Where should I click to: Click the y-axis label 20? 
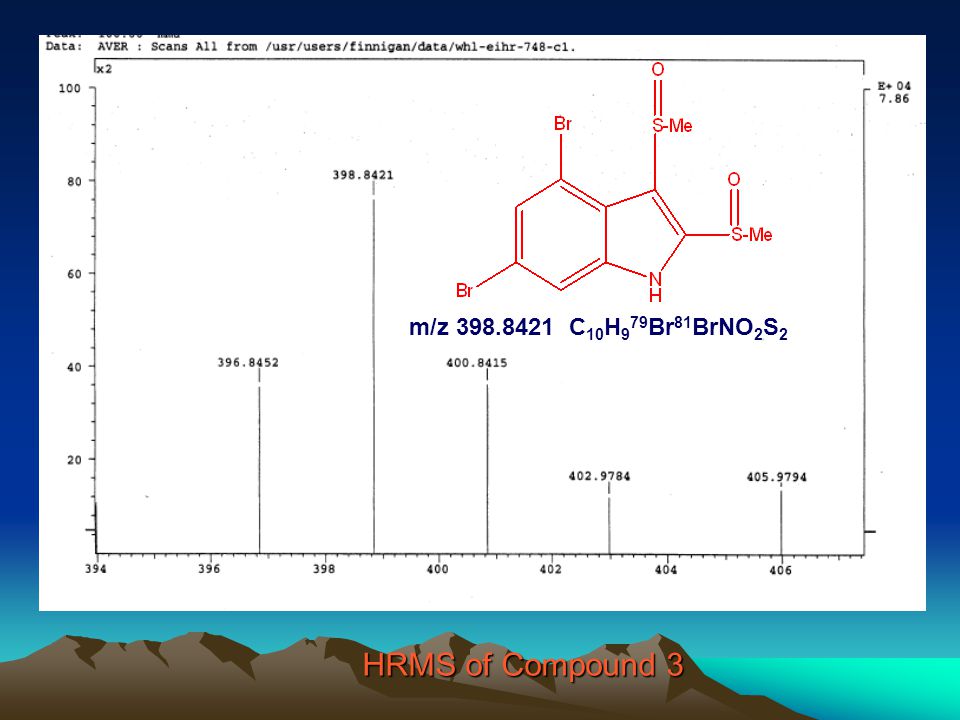pos(74,460)
